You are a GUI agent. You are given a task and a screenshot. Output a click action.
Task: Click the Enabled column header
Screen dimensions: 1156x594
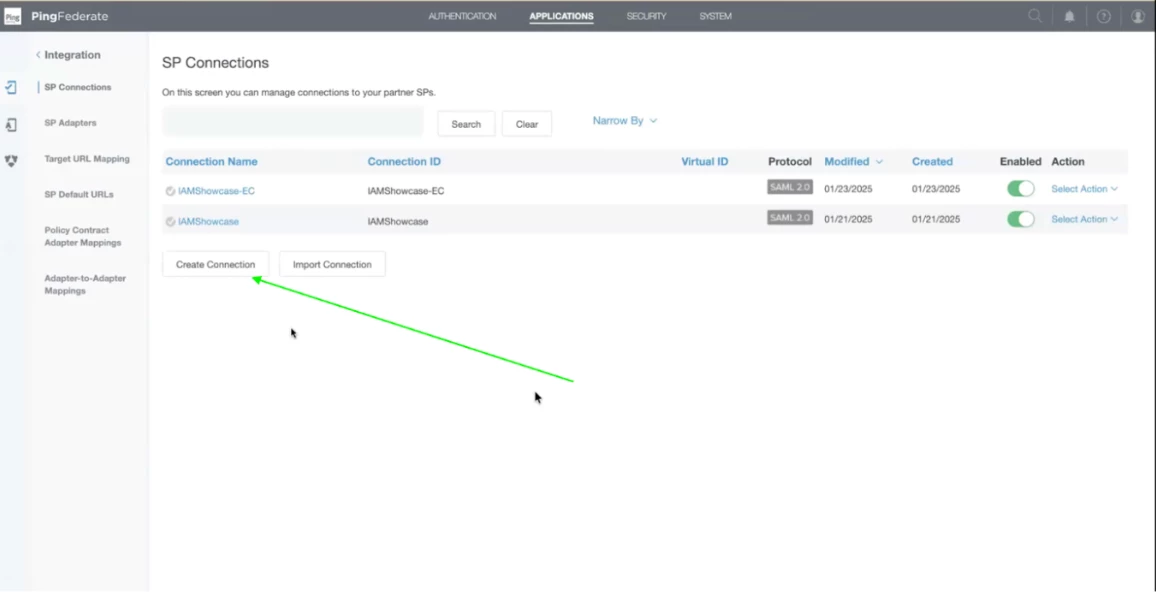point(1020,161)
